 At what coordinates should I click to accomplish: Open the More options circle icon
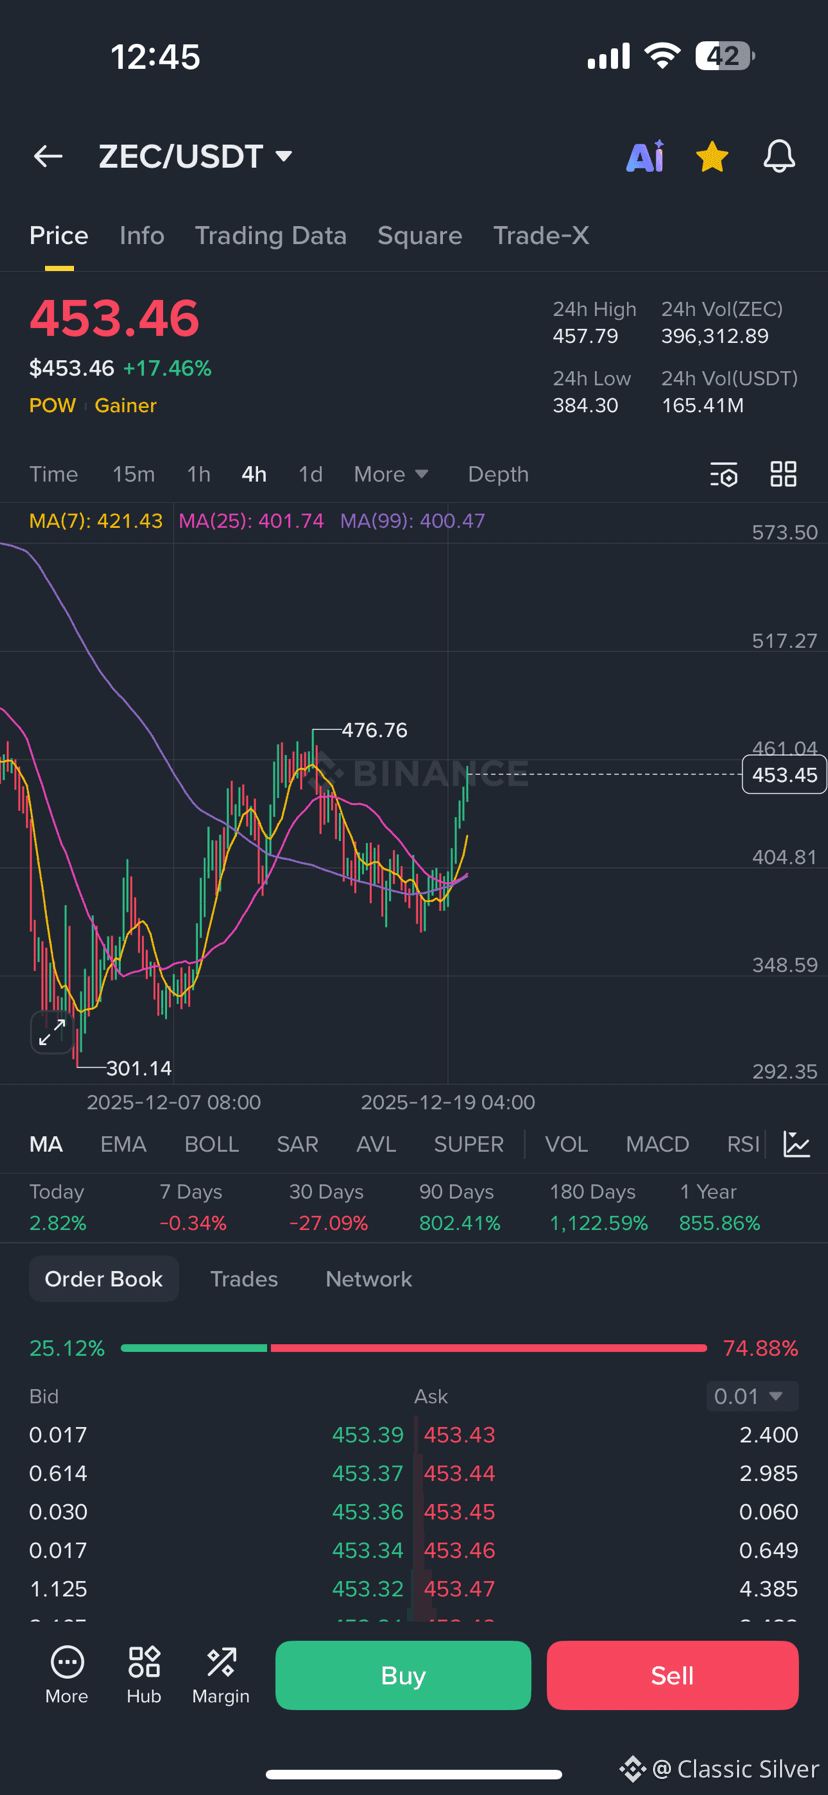(x=67, y=1675)
